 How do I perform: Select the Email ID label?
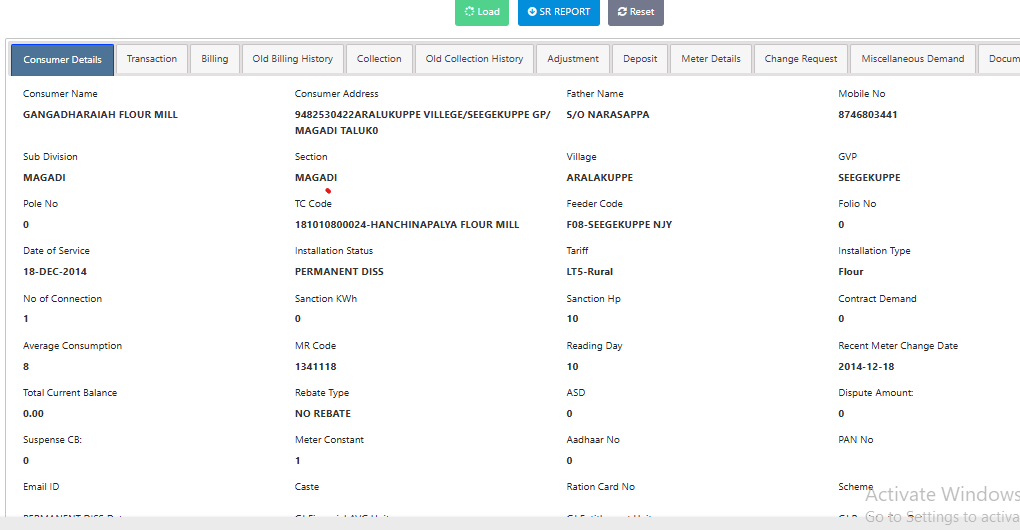pos(41,486)
